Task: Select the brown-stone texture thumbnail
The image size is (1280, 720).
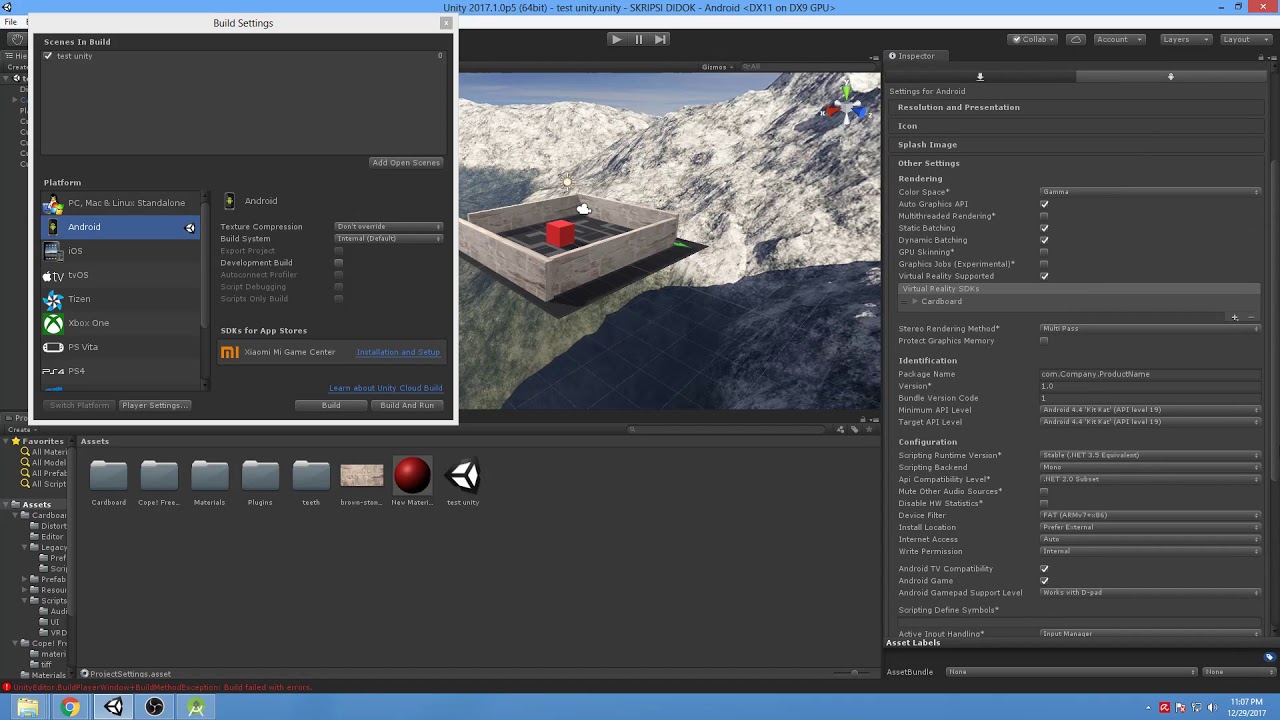Action: pyautogui.click(x=361, y=476)
